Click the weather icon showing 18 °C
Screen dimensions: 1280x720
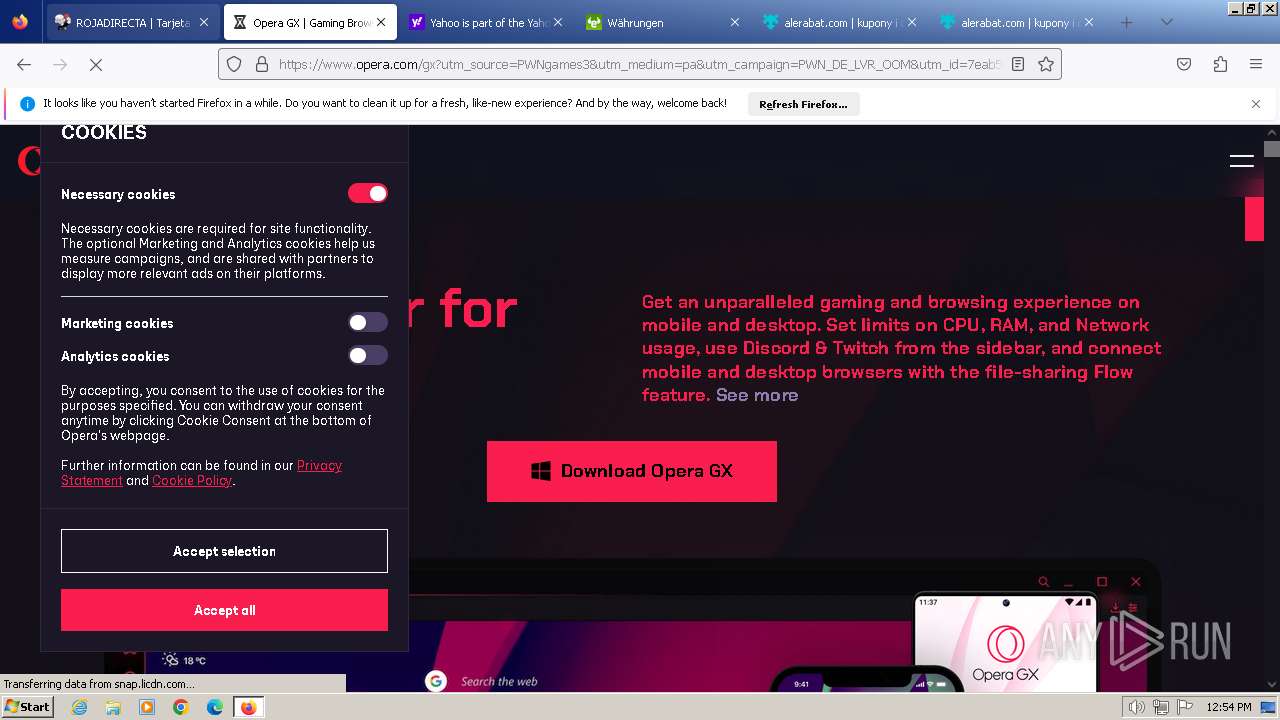click(x=170, y=660)
